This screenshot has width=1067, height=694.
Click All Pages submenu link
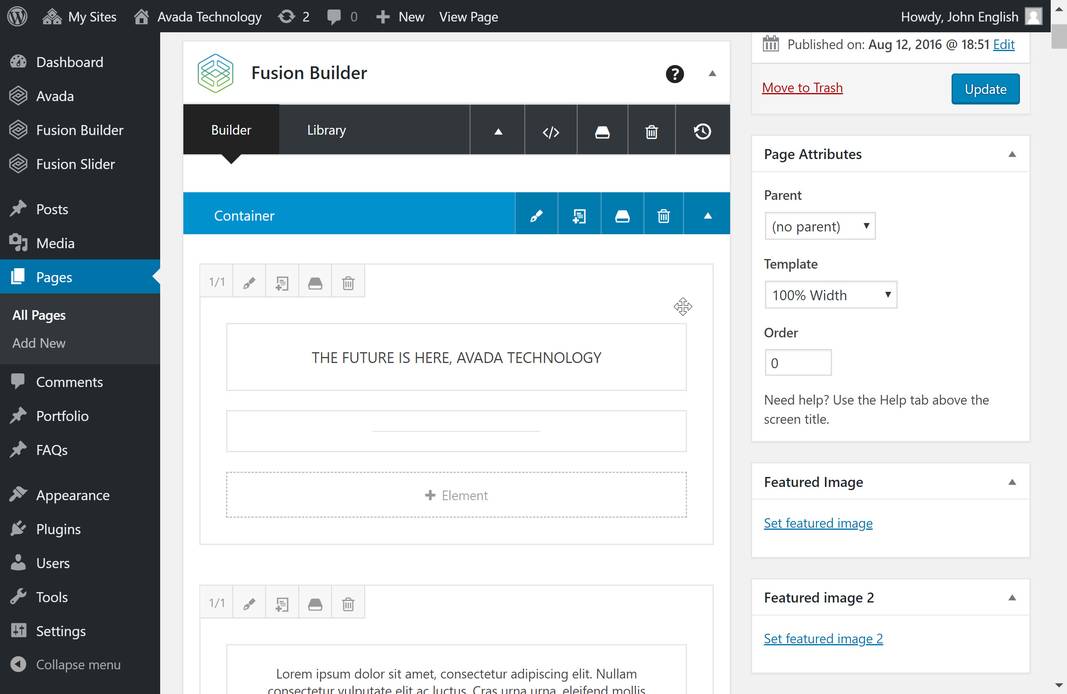tap(39, 315)
